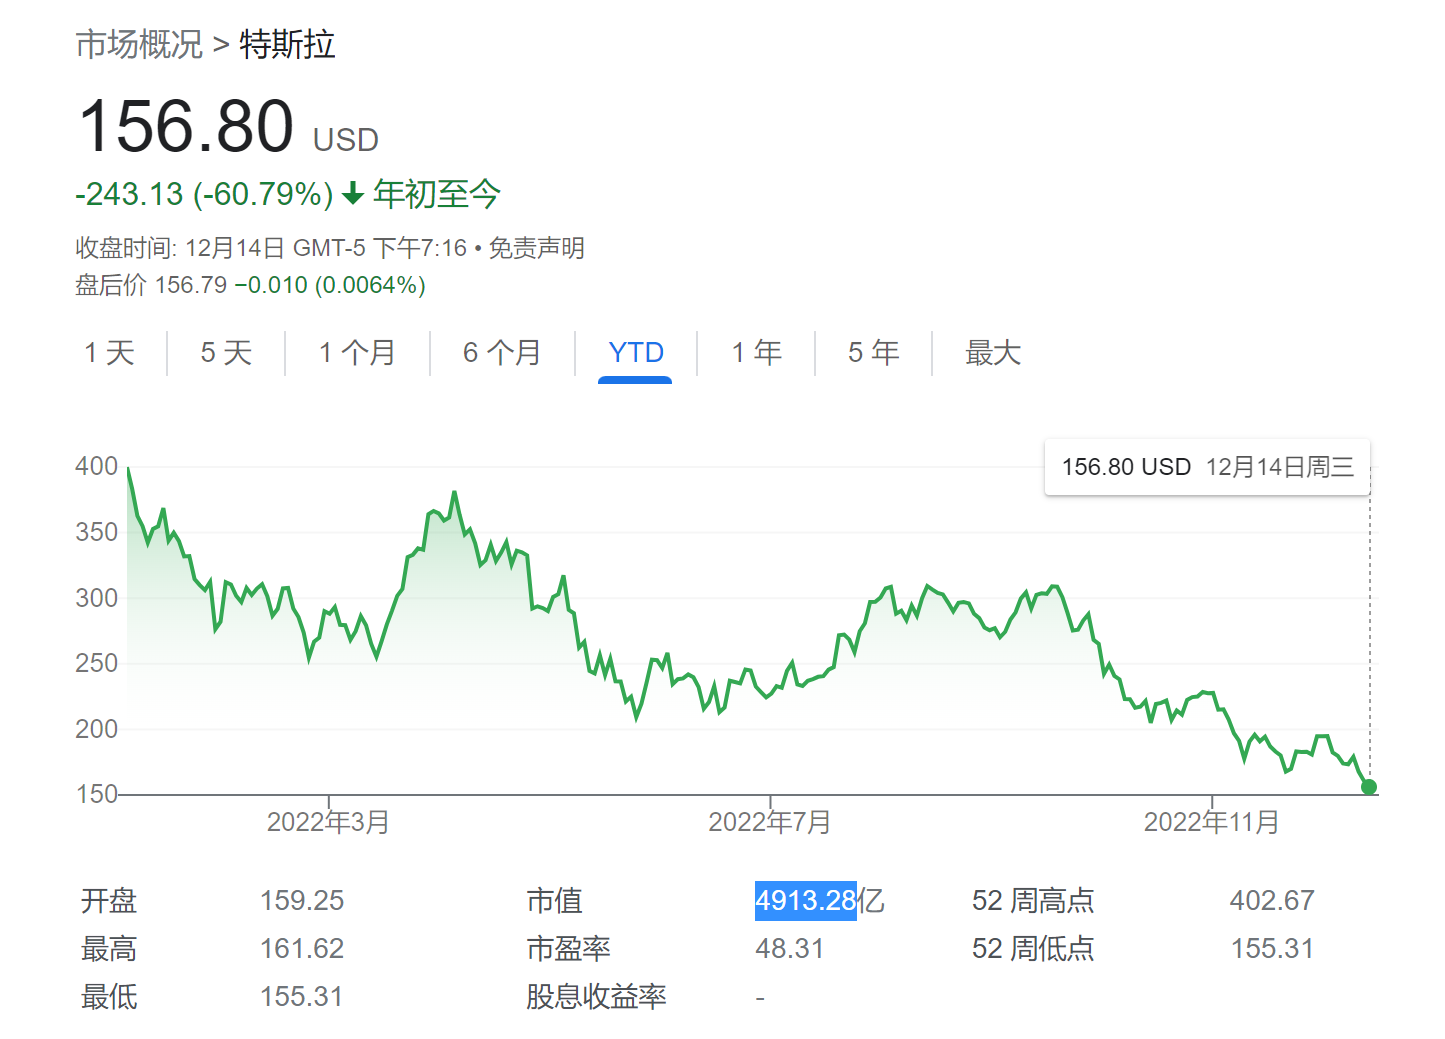The image size is (1445, 1039).
Task: Switch to the 1 个月 tab
Action: coord(357,353)
